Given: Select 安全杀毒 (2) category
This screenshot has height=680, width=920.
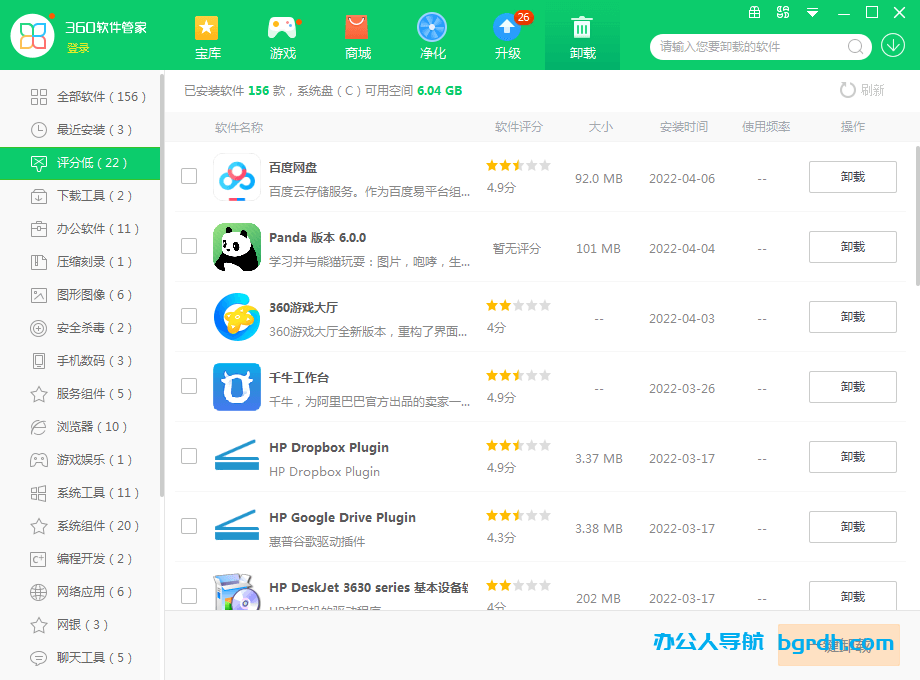Looking at the screenshot, I should pyautogui.click(x=80, y=328).
